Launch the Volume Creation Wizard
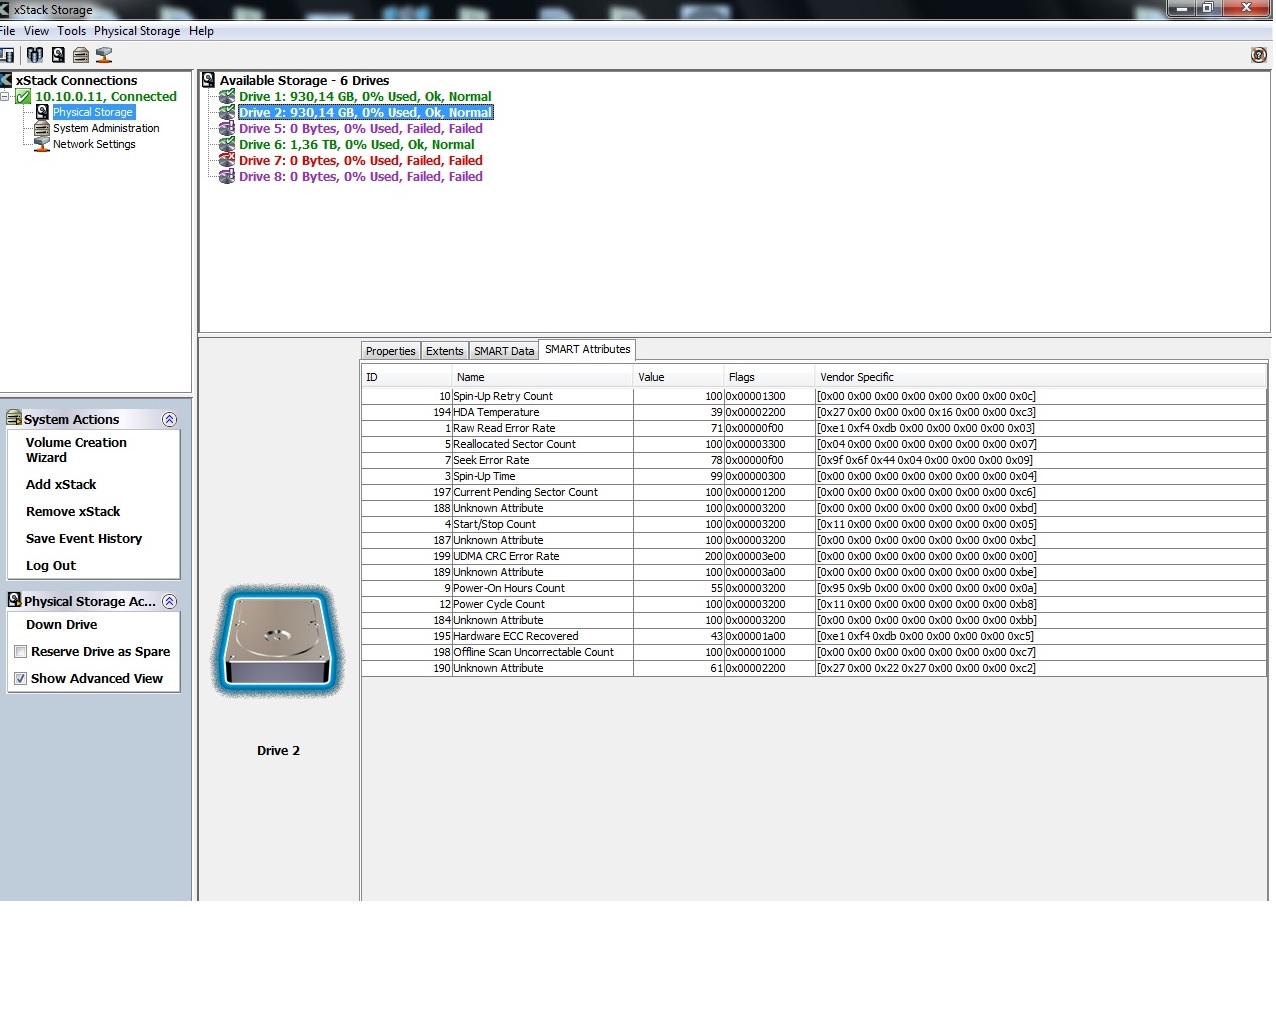The width and height of the screenshot is (1276, 1024). pos(76,450)
